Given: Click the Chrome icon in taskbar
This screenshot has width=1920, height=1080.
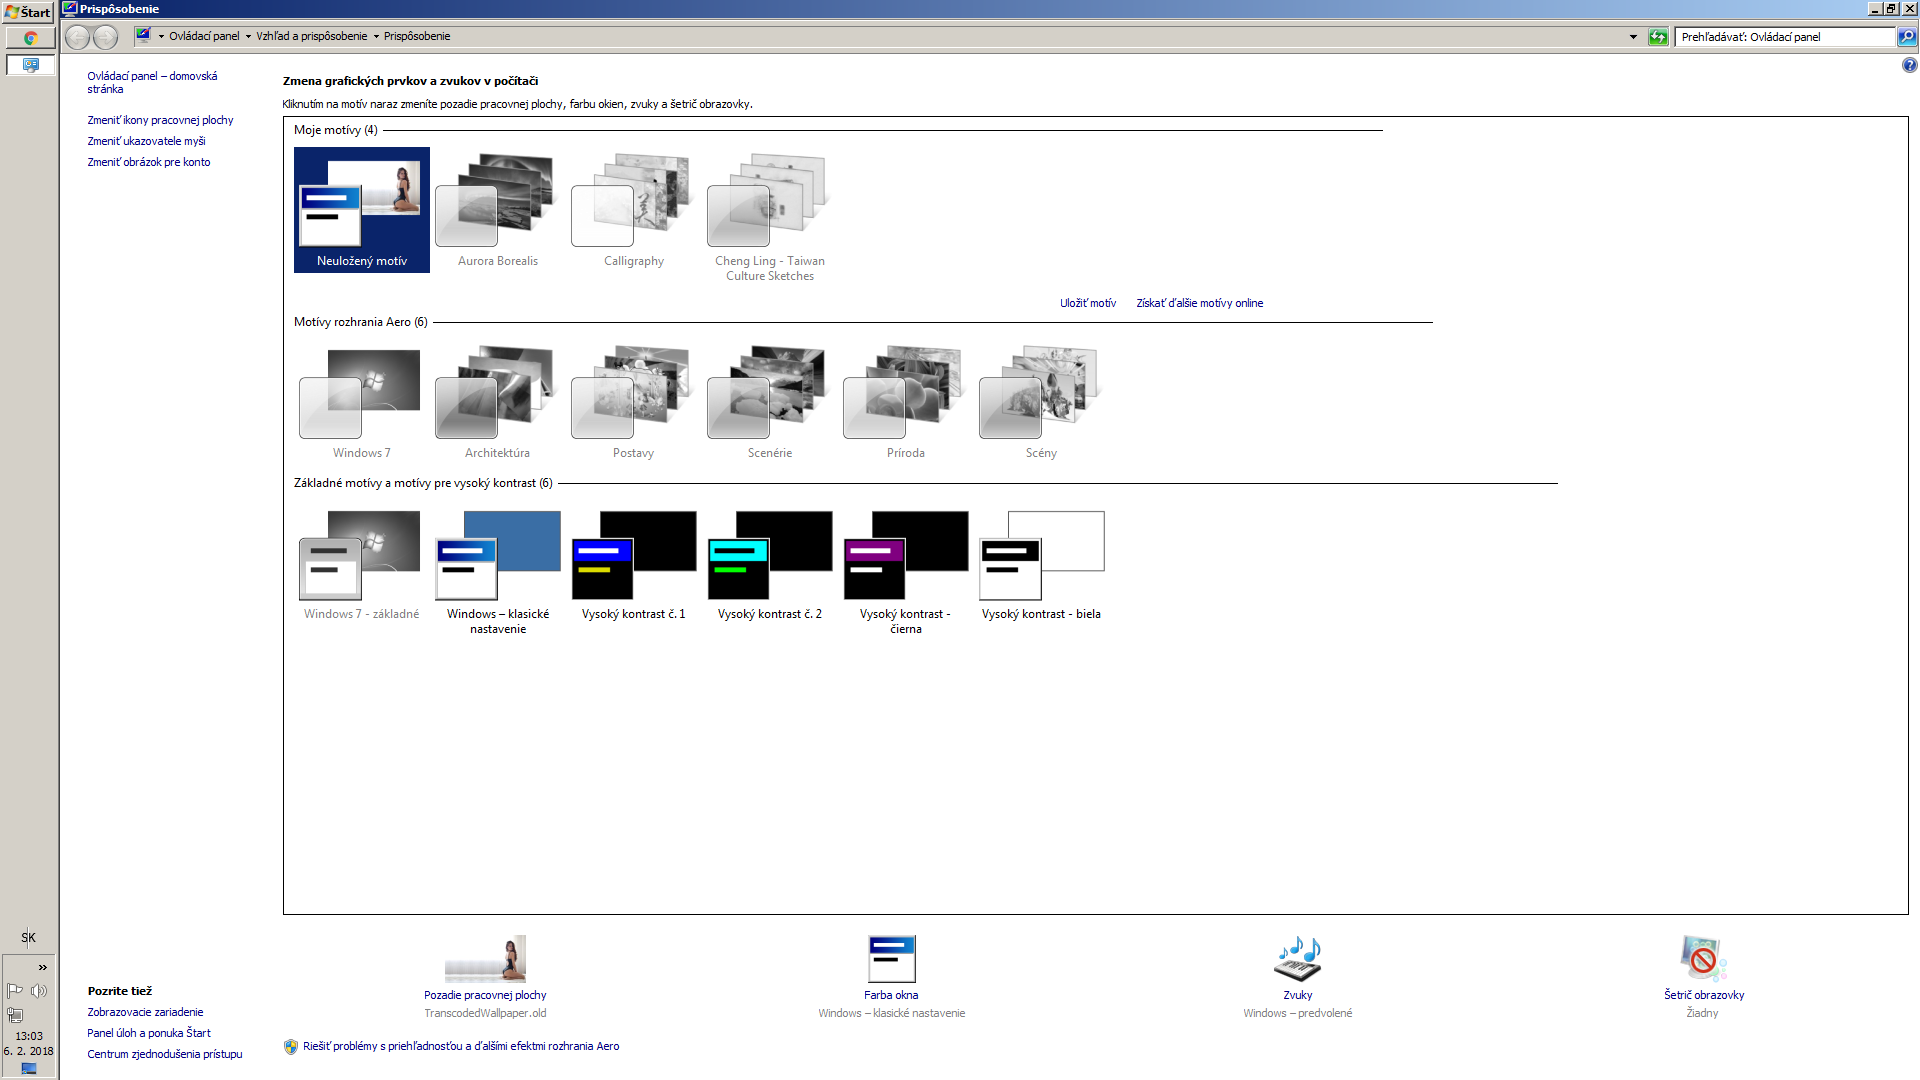Looking at the screenshot, I should tap(31, 38).
